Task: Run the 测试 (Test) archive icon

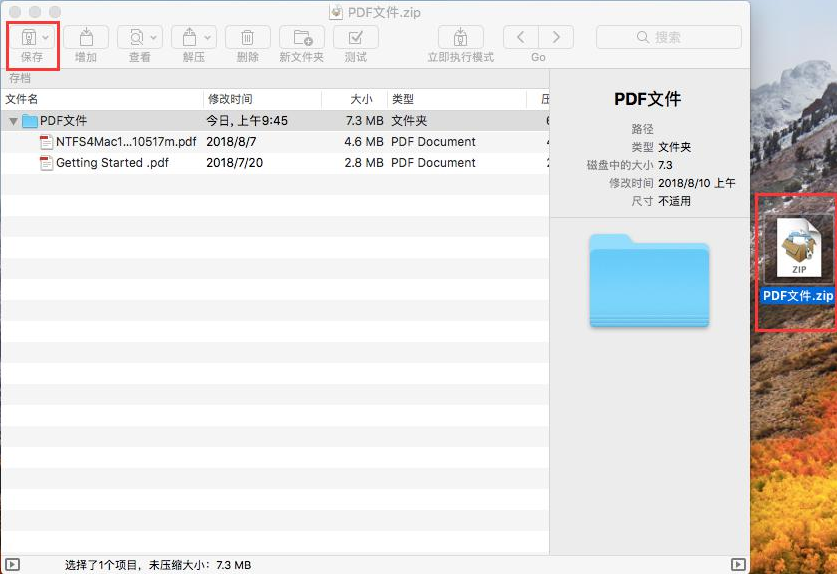Action: [355, 38]
